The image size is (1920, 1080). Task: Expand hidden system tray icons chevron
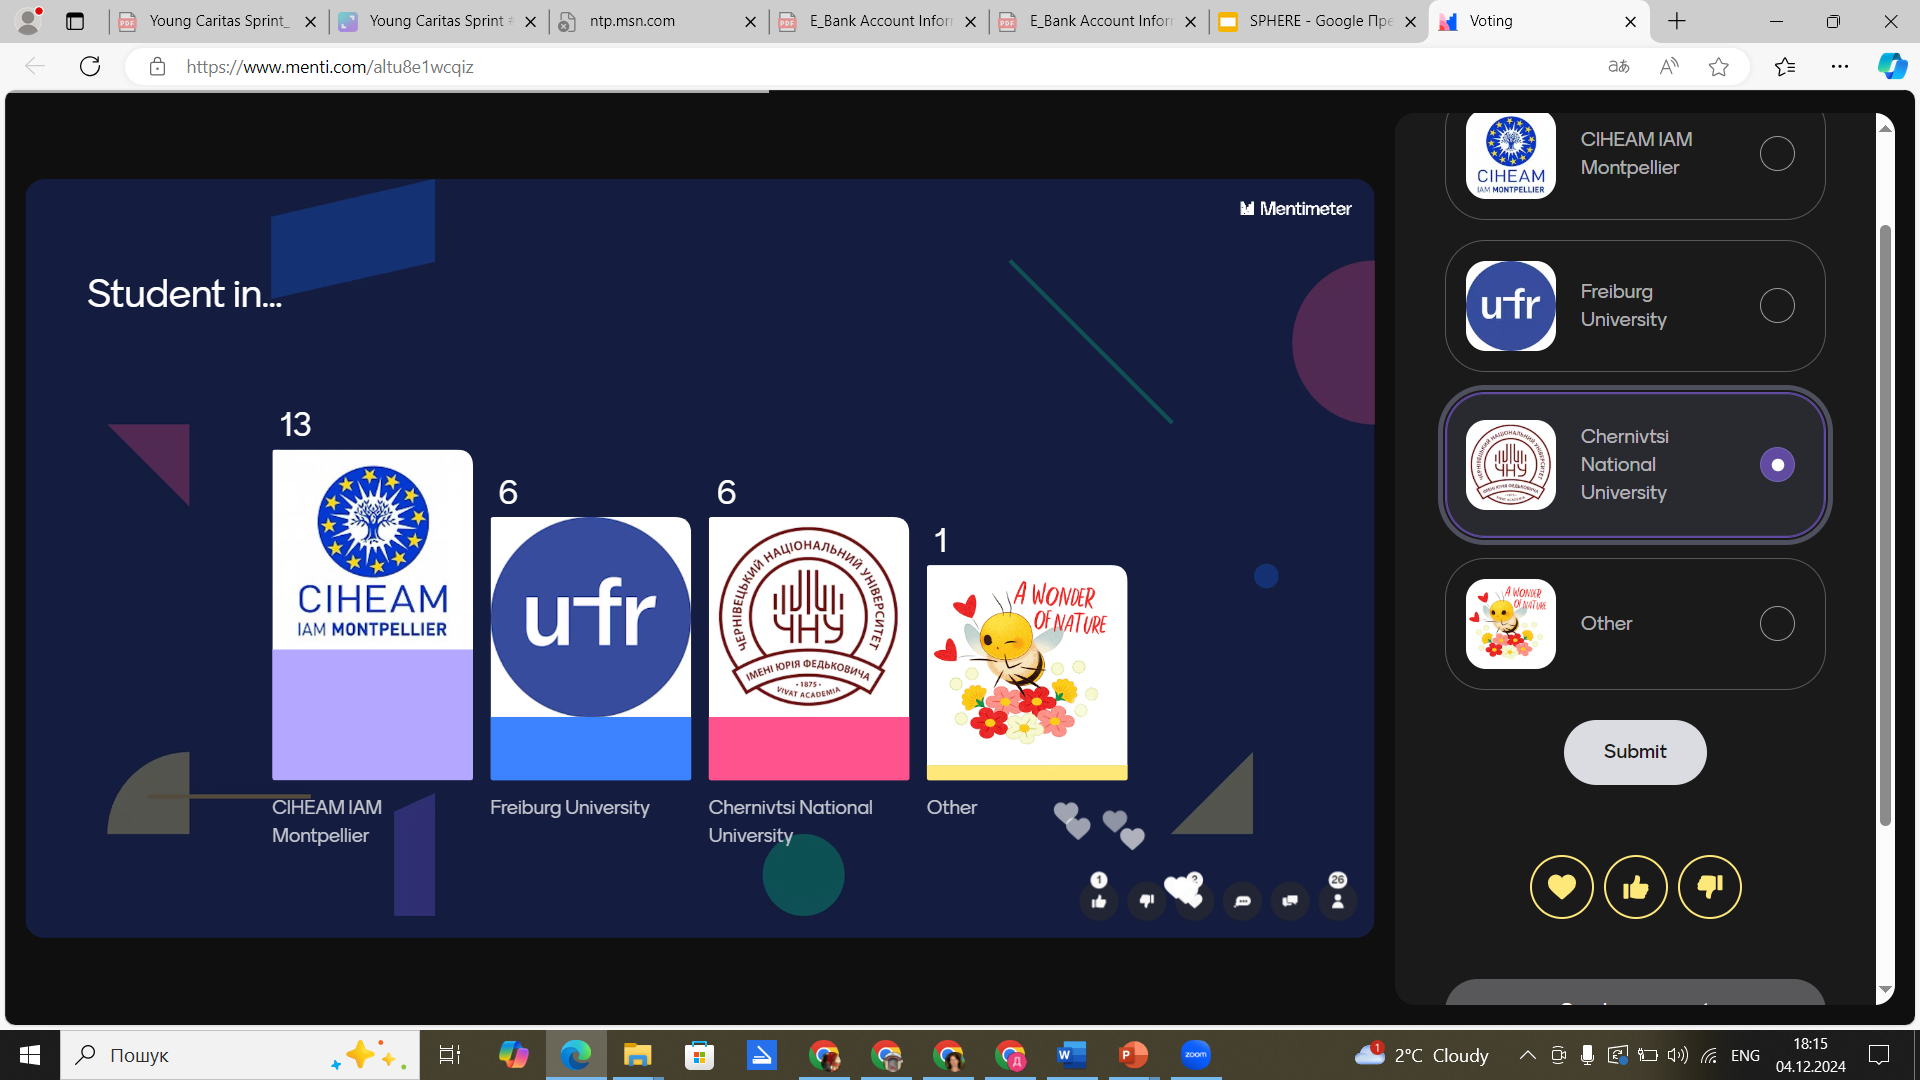click(x=1527, y=1055)
